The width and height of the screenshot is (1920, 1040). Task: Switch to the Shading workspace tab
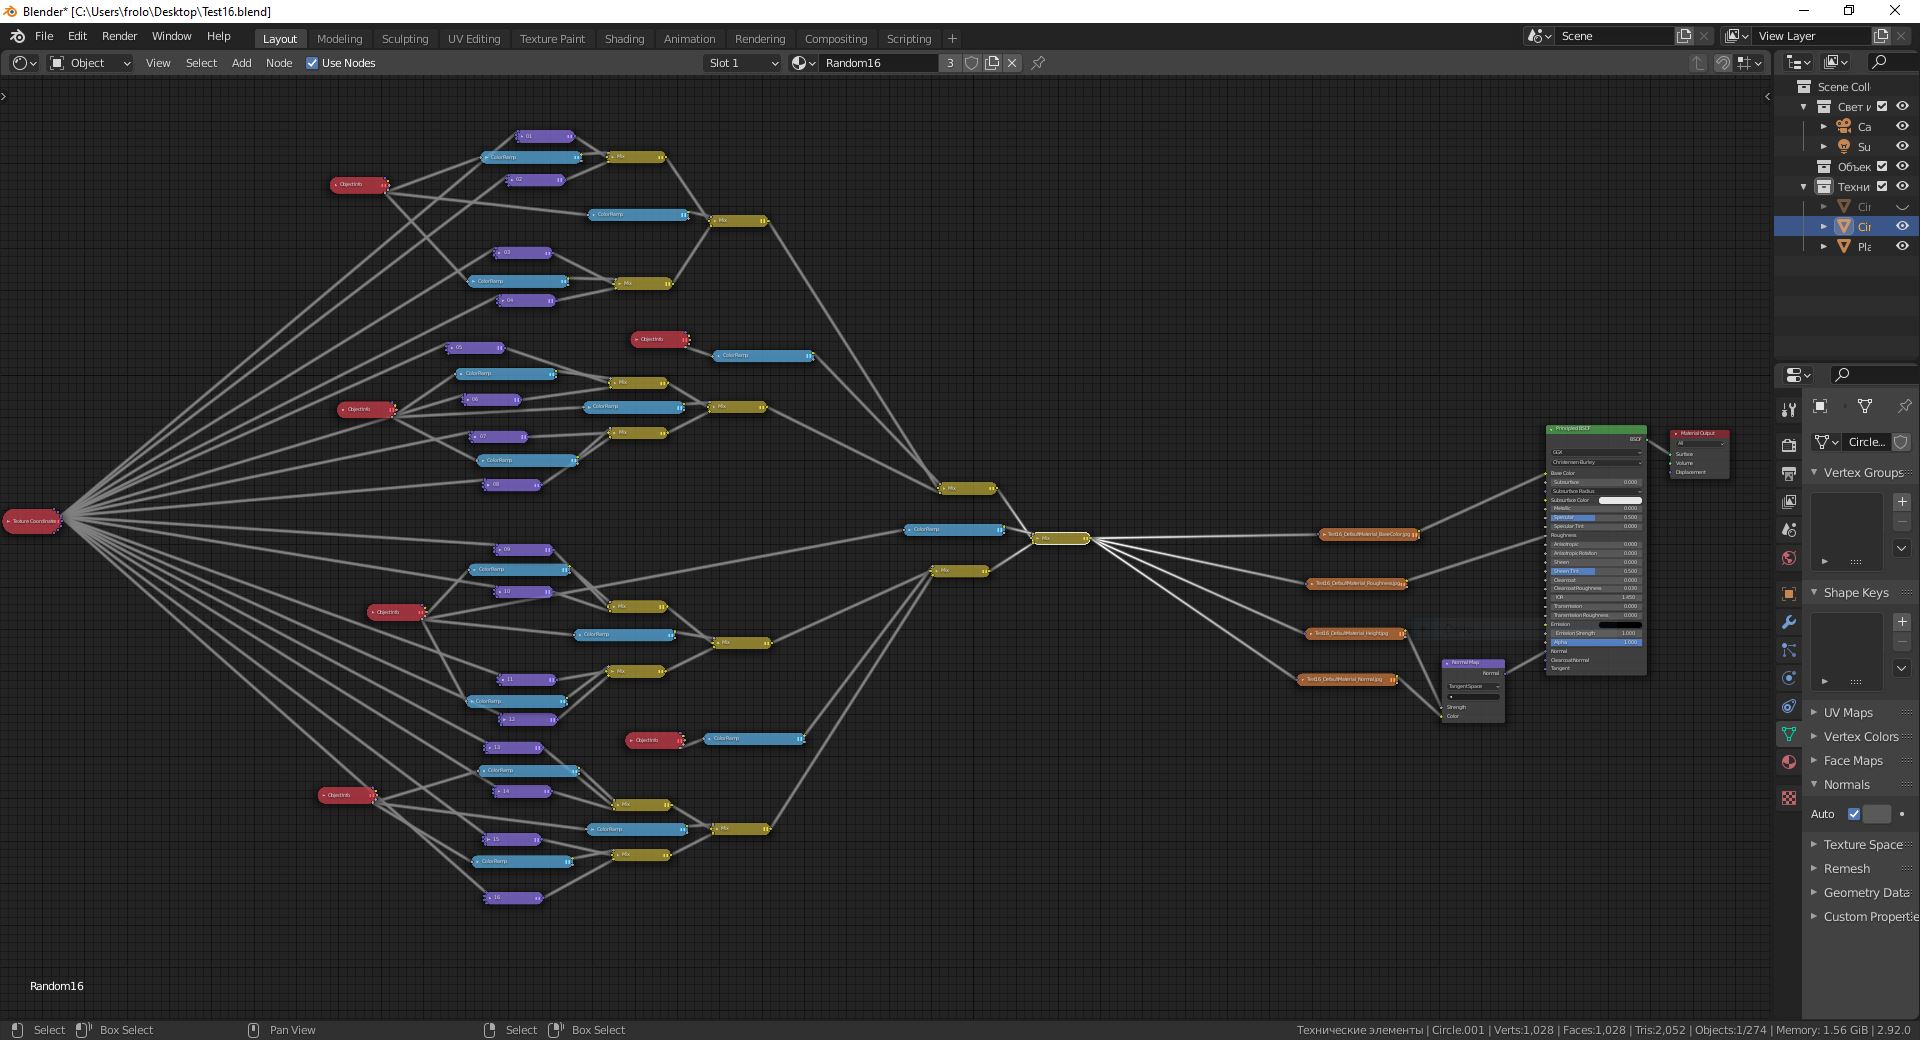point(624,38)
